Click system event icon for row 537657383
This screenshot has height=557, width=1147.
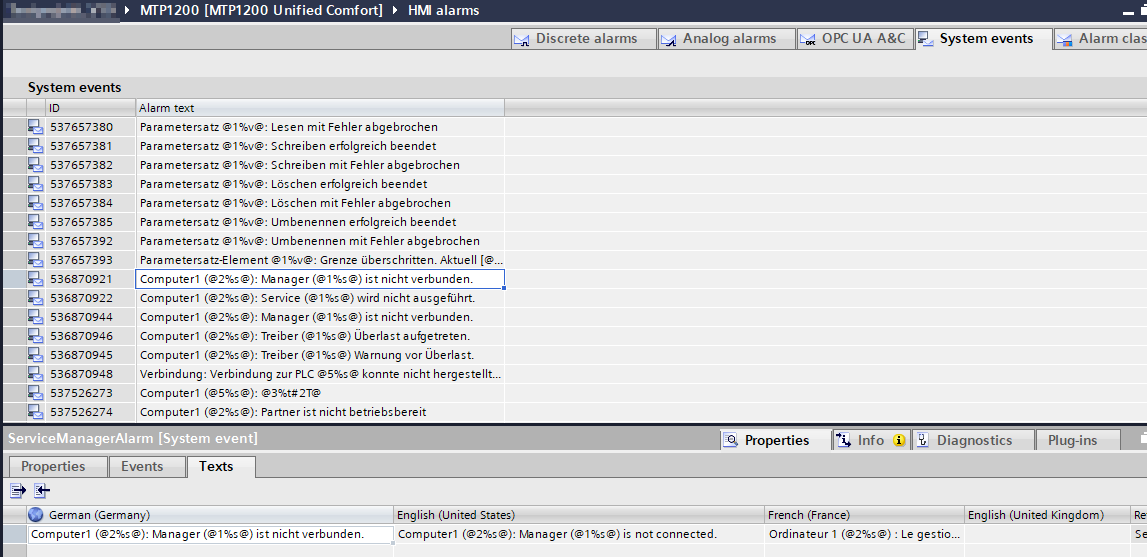[35, 184]
